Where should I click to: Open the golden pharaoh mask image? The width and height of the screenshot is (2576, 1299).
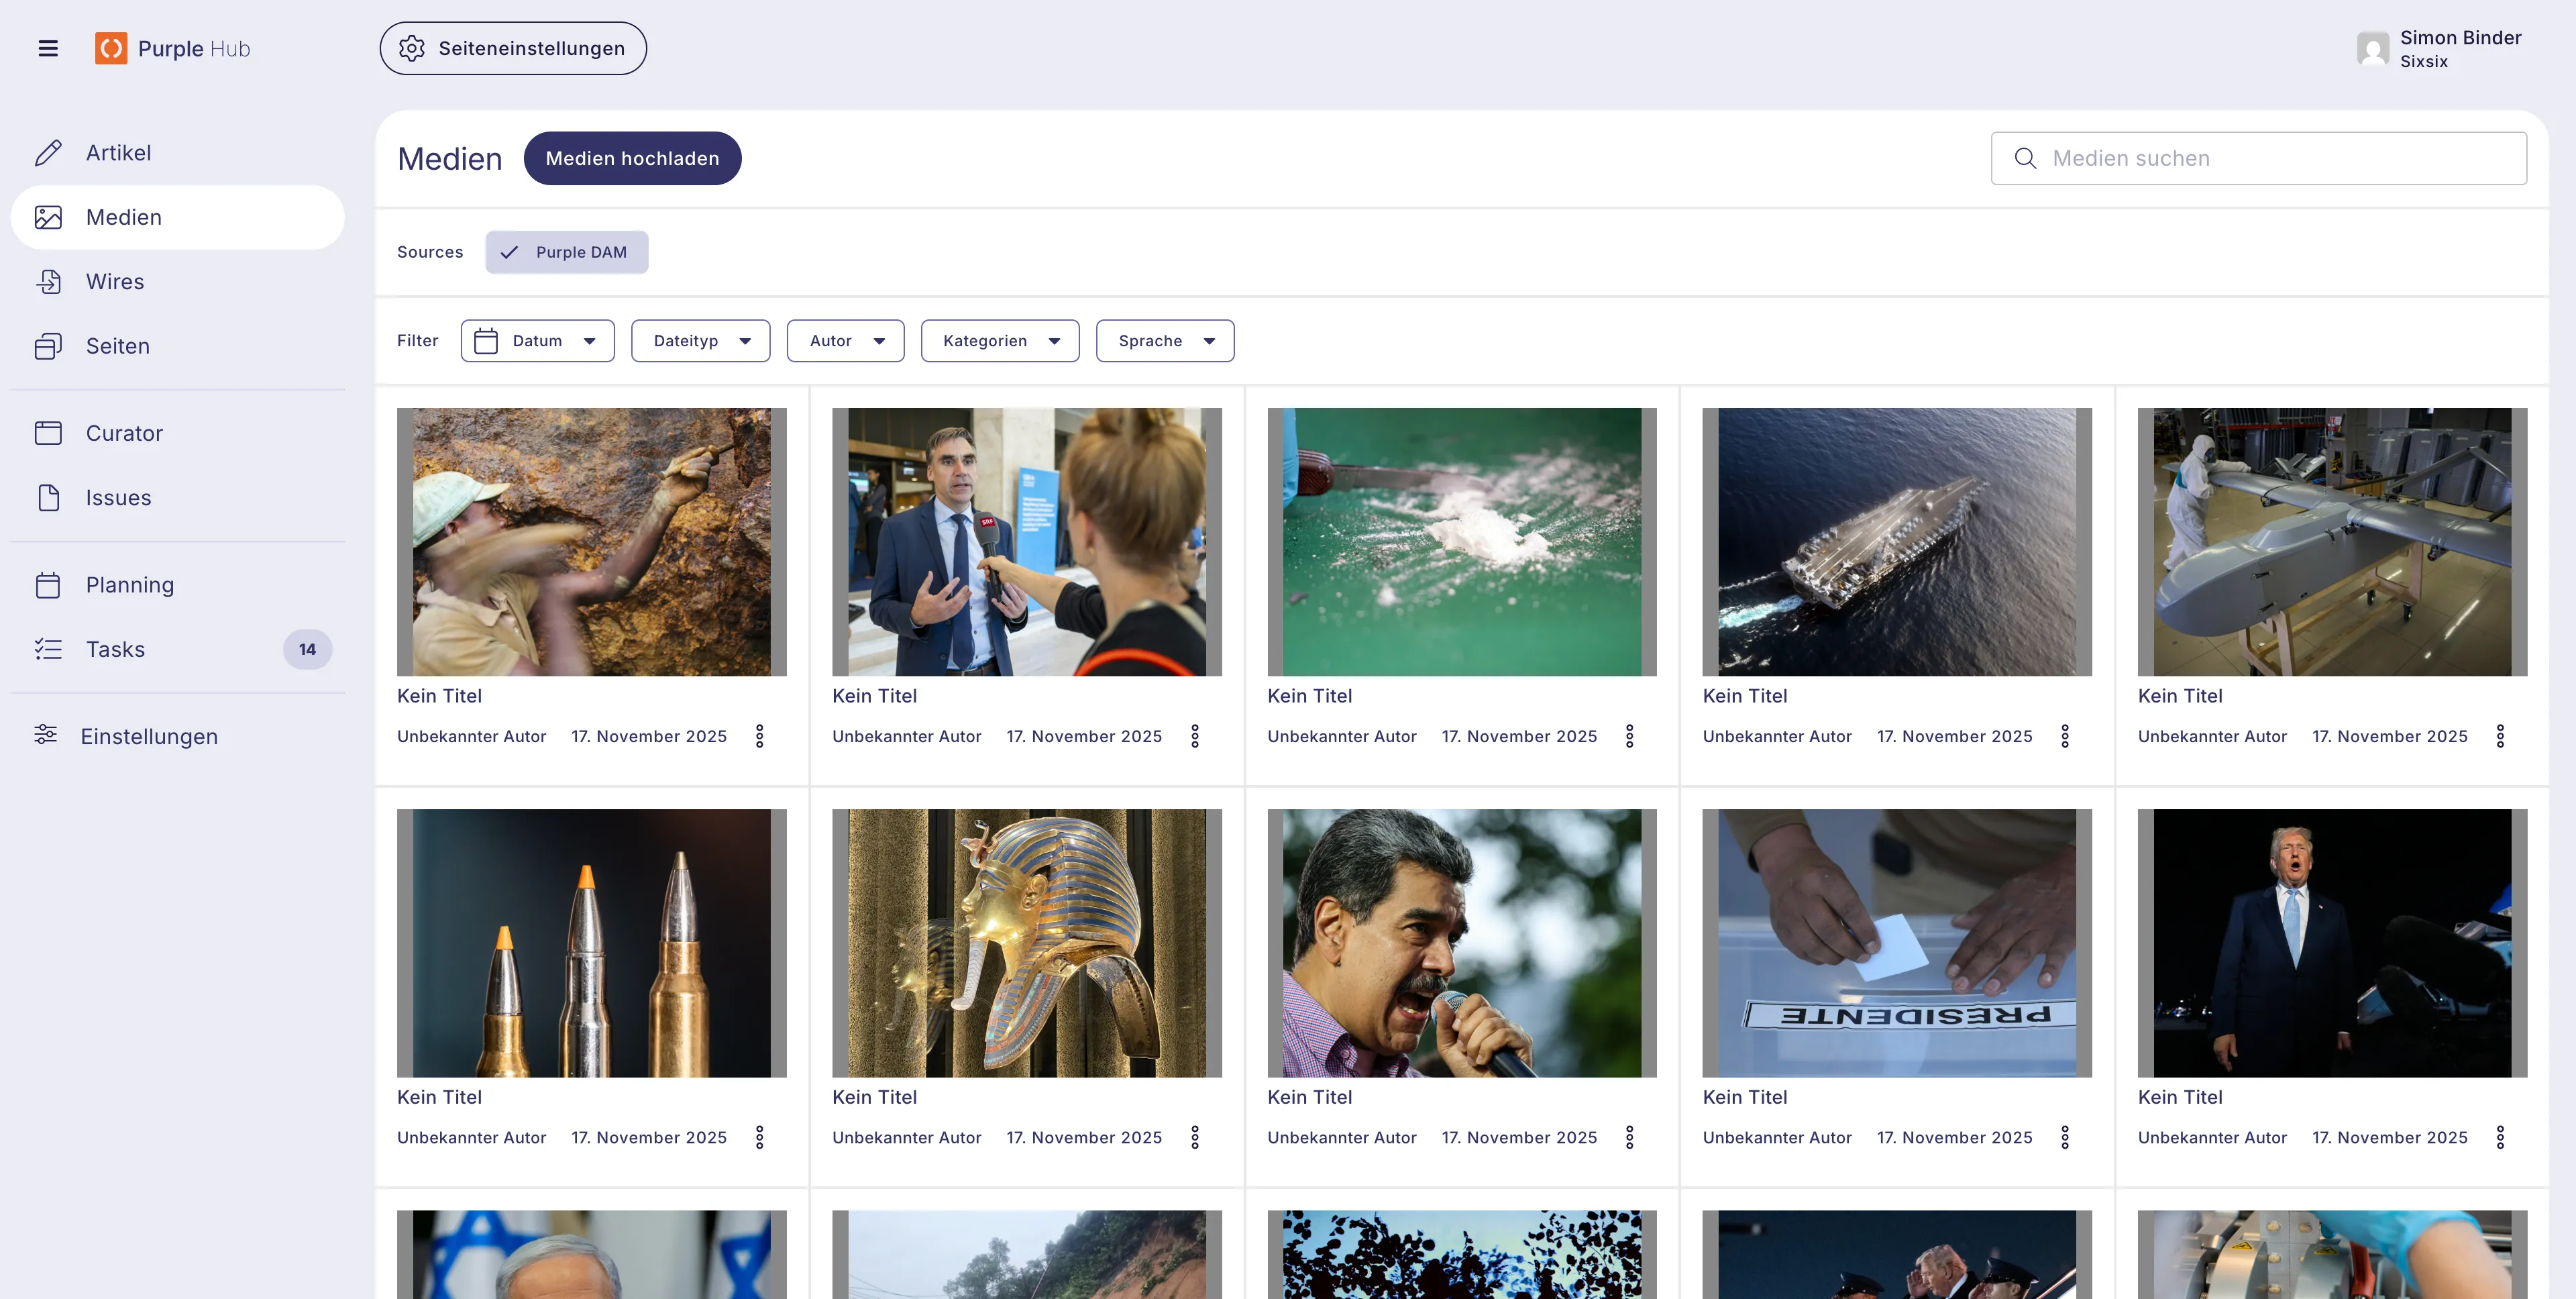[1027, 943]
